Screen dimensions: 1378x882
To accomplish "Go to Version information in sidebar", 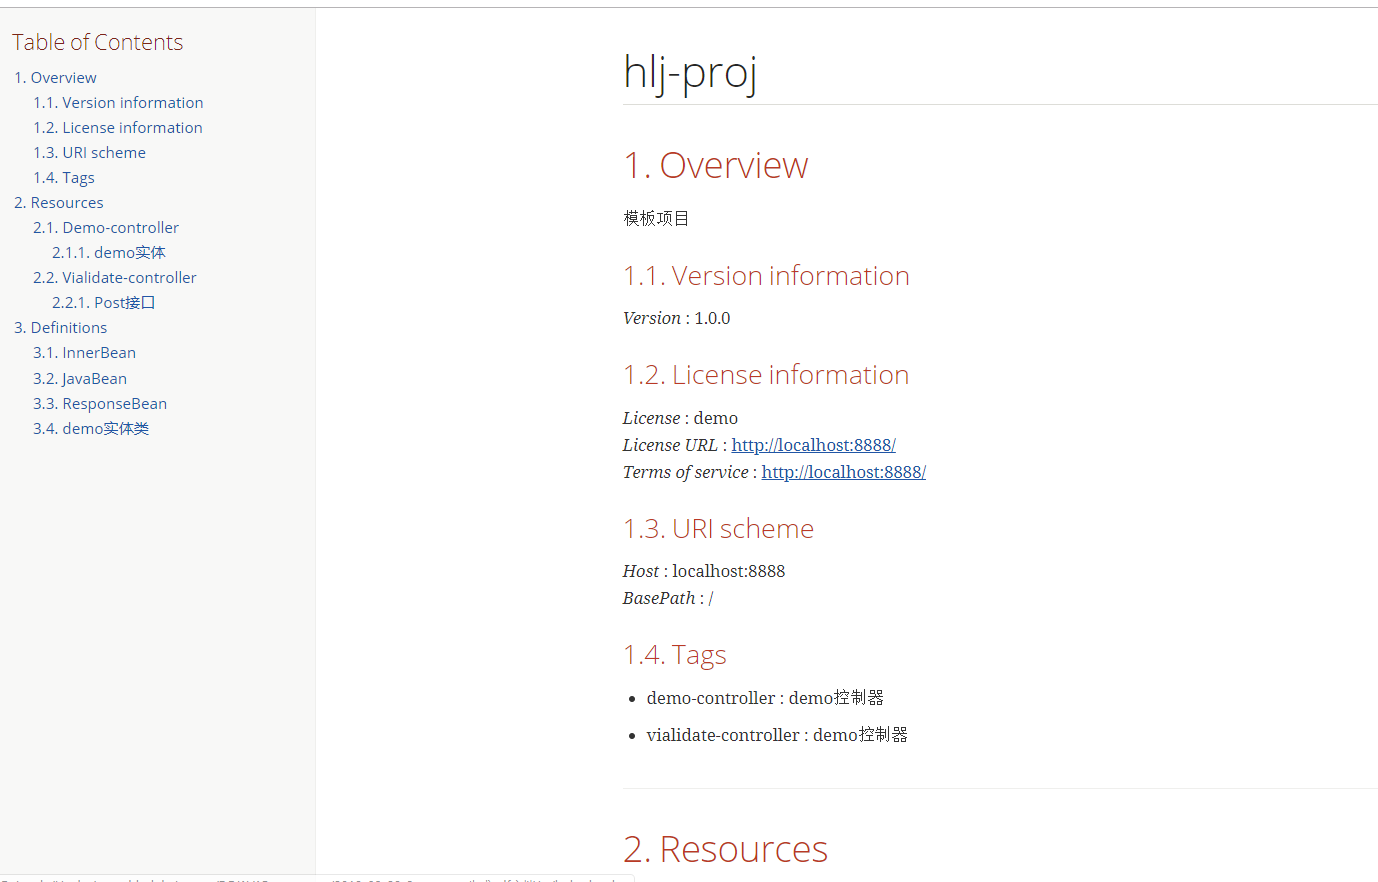I will coord(118,103).
